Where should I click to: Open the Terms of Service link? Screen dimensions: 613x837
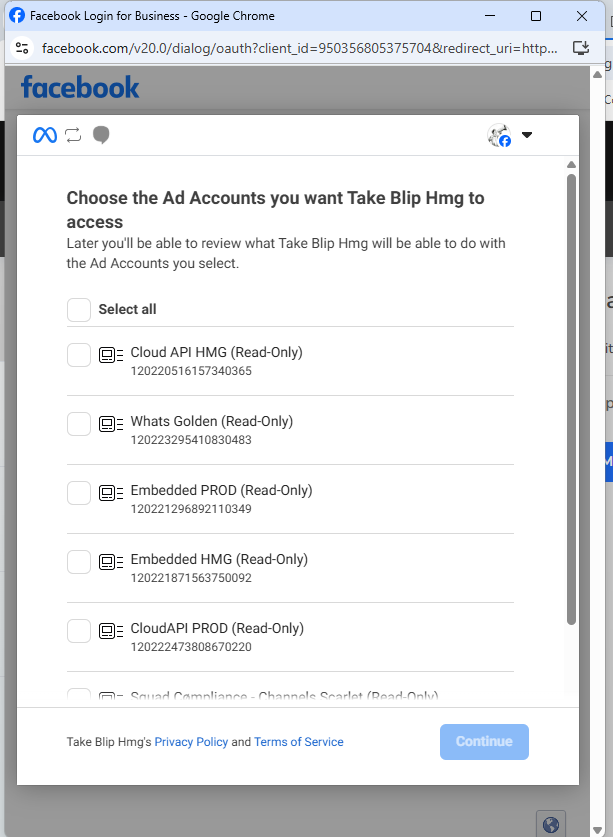point(298,742)
